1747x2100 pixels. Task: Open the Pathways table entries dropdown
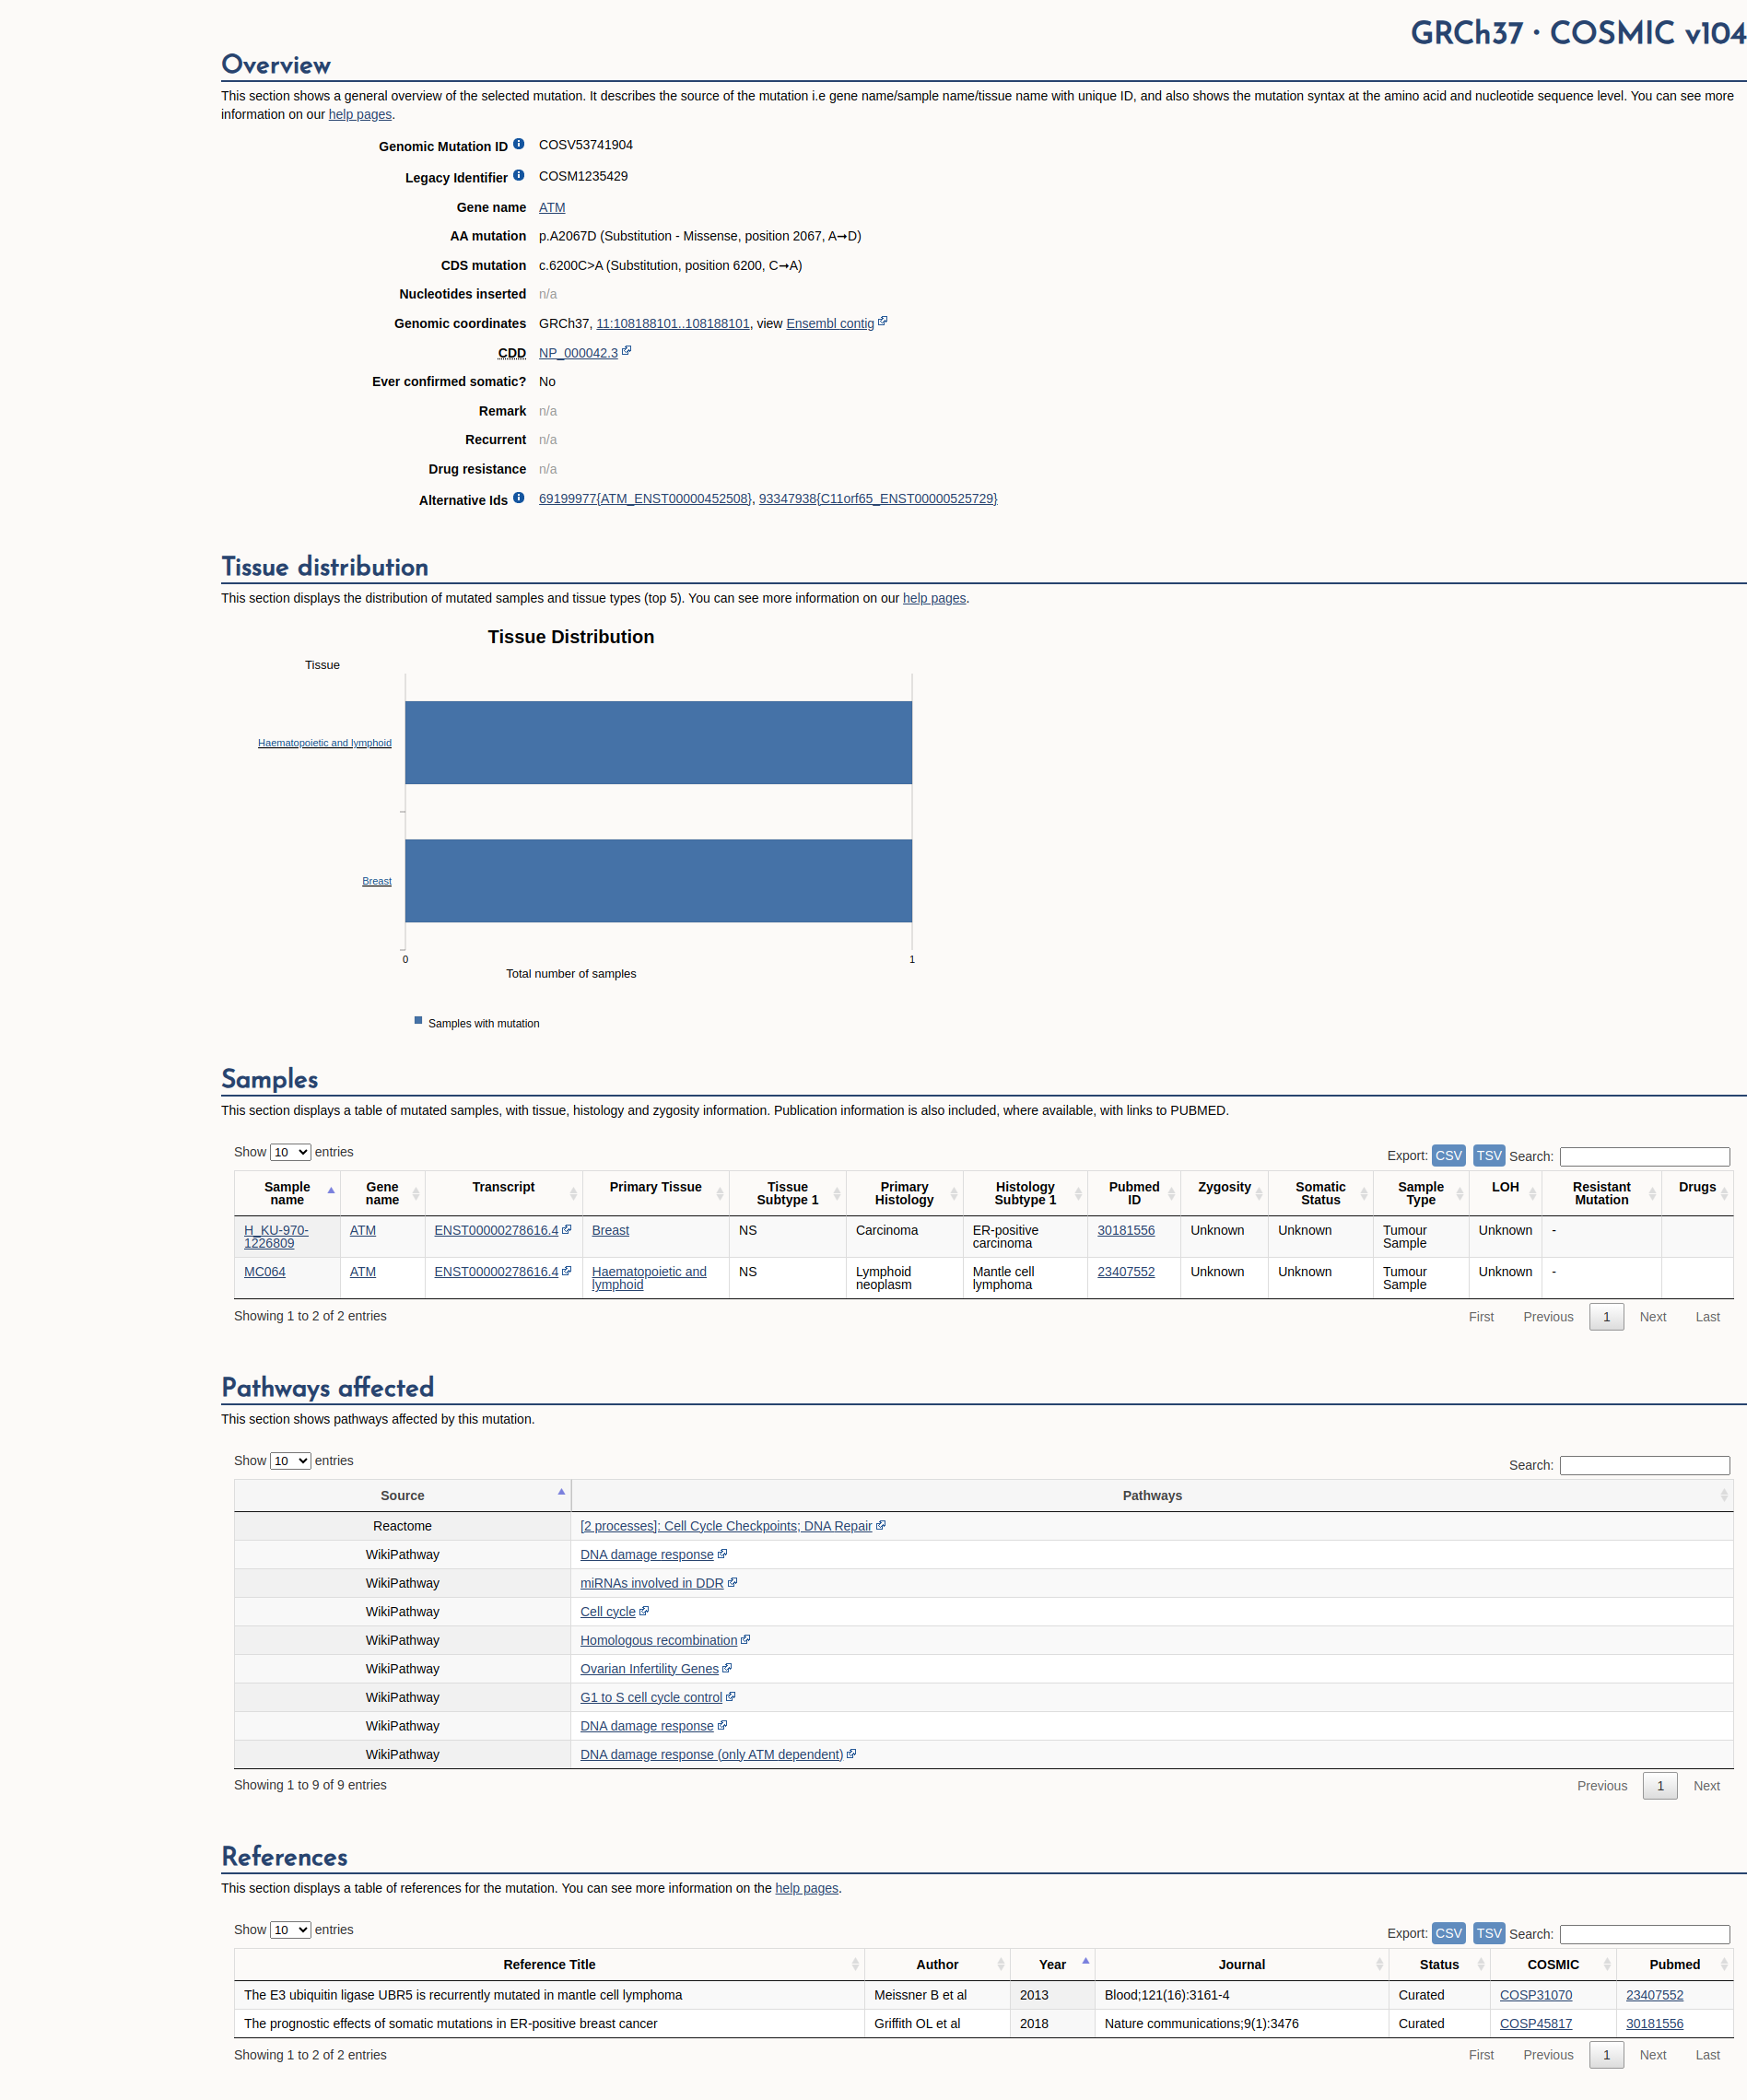(x=290, y=1461)
